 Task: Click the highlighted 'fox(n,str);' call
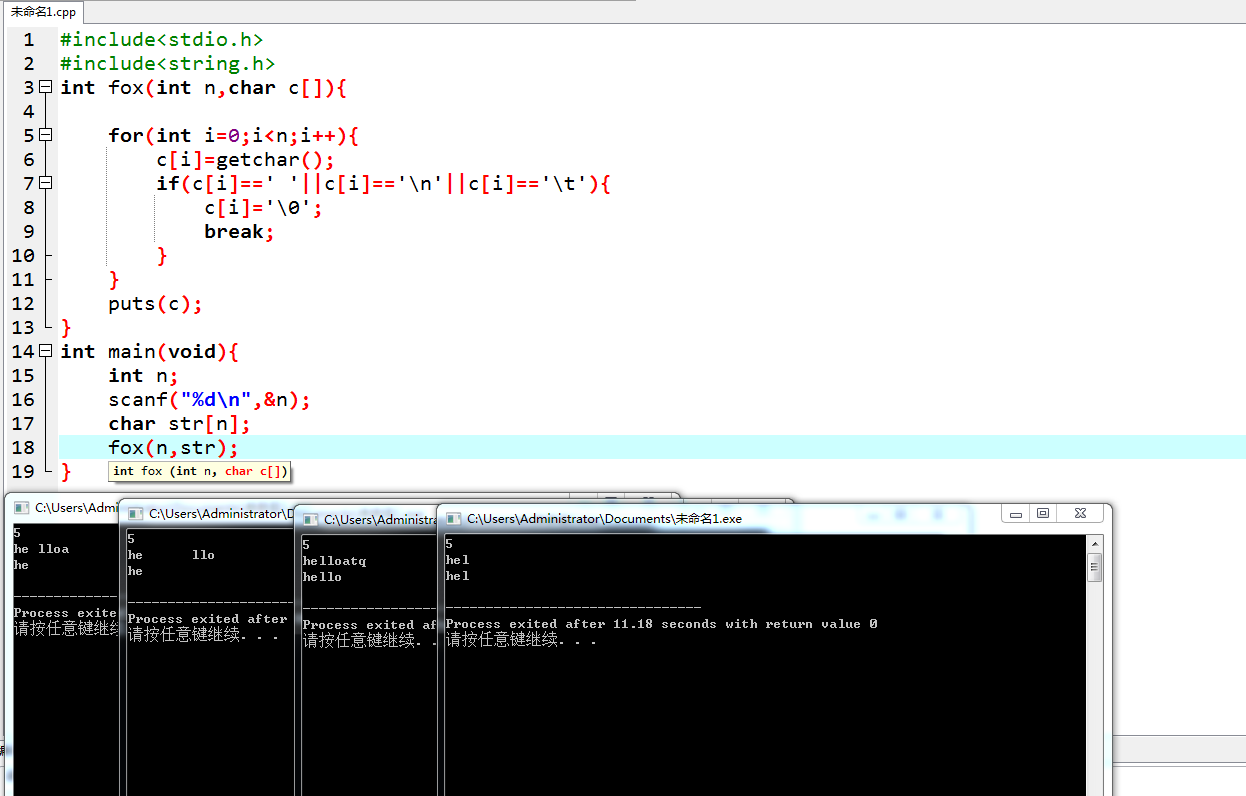click(174, 448)
